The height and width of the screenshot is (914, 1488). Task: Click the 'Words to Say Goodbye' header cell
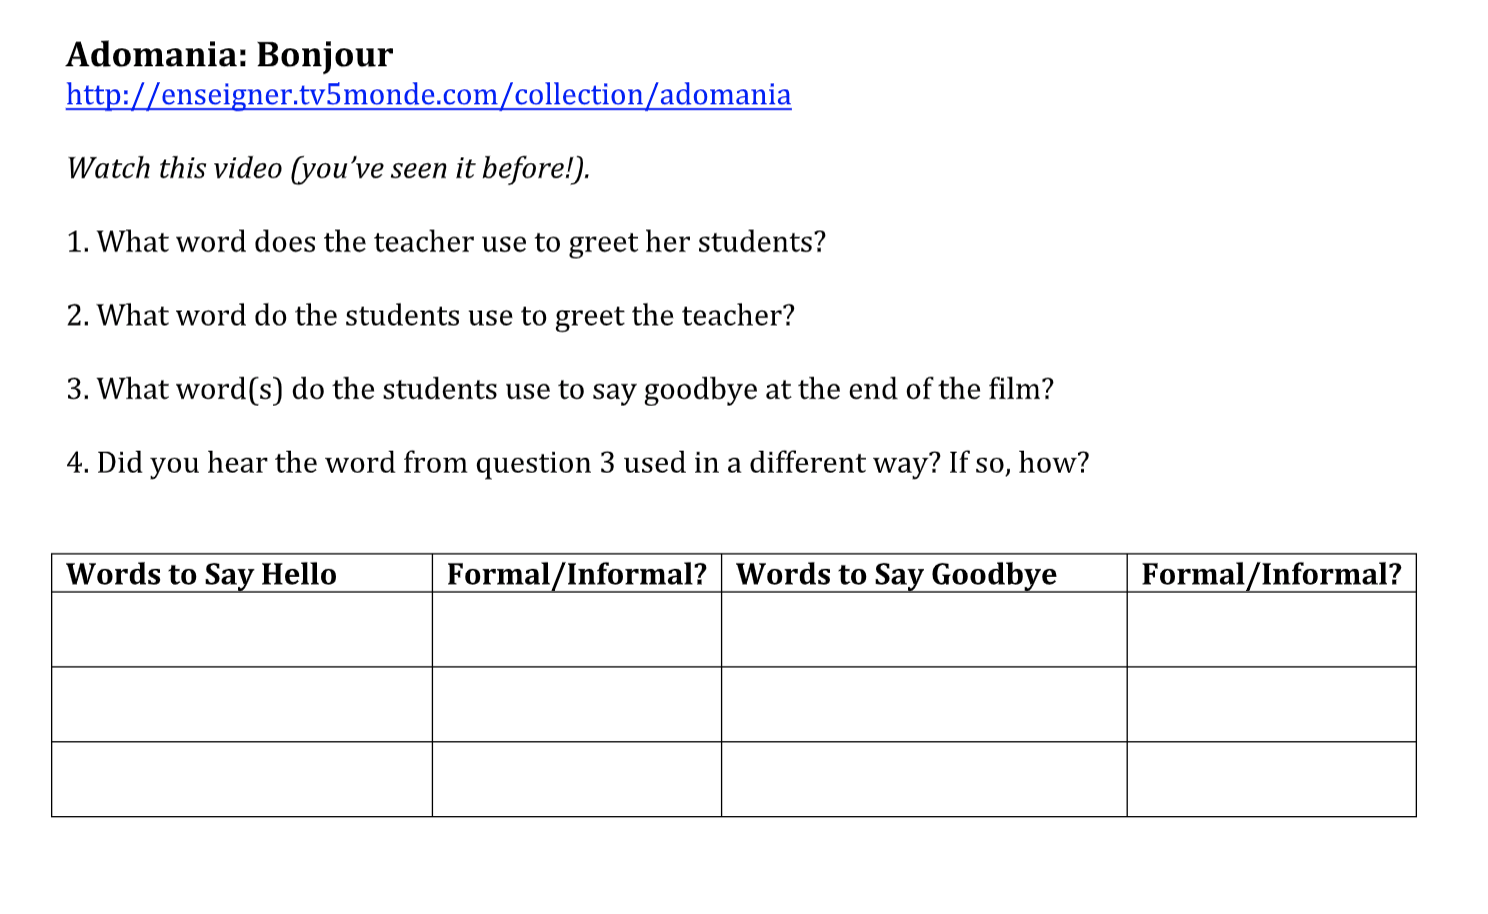tap(924, 574)
